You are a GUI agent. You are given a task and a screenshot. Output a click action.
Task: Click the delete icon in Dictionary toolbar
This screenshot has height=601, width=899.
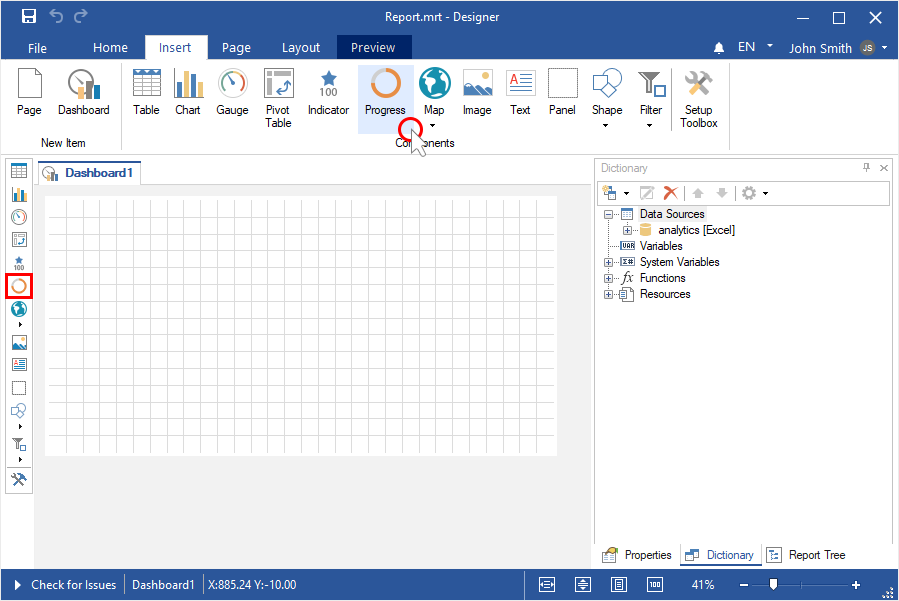click(x=671, y=193)
